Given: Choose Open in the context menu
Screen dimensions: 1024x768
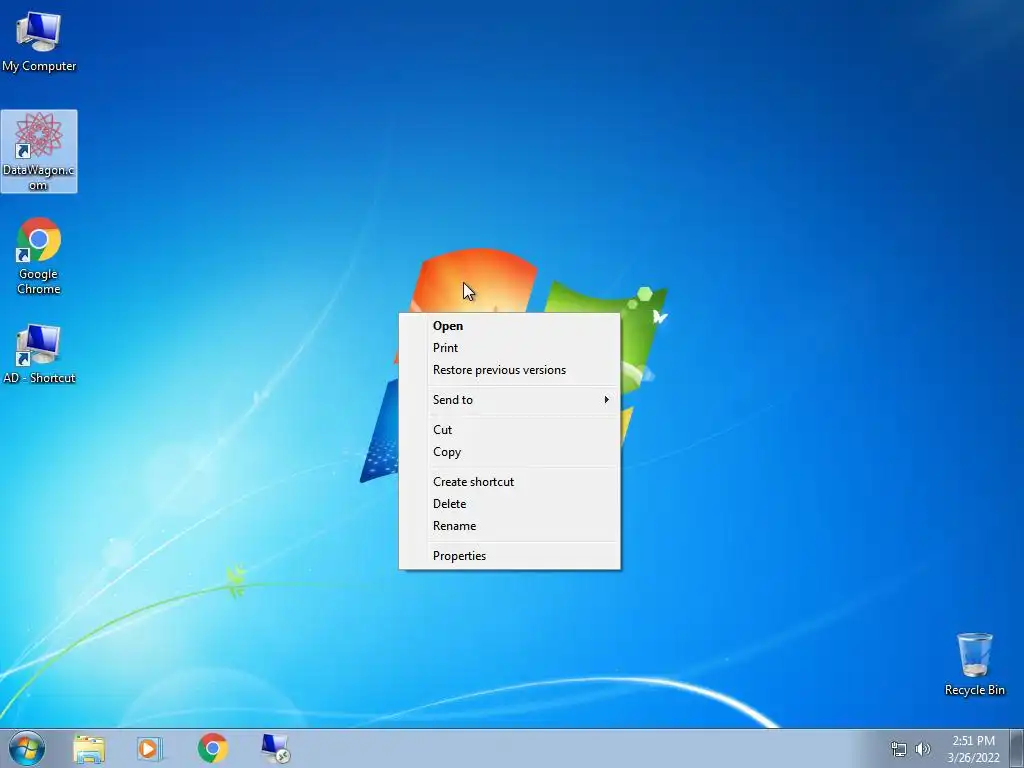Looking at the screenshot, I should click(x=509, y=326).
